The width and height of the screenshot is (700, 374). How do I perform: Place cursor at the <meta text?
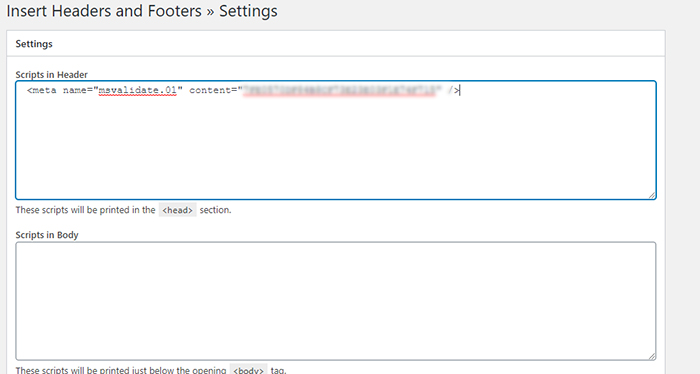(42, 90)
